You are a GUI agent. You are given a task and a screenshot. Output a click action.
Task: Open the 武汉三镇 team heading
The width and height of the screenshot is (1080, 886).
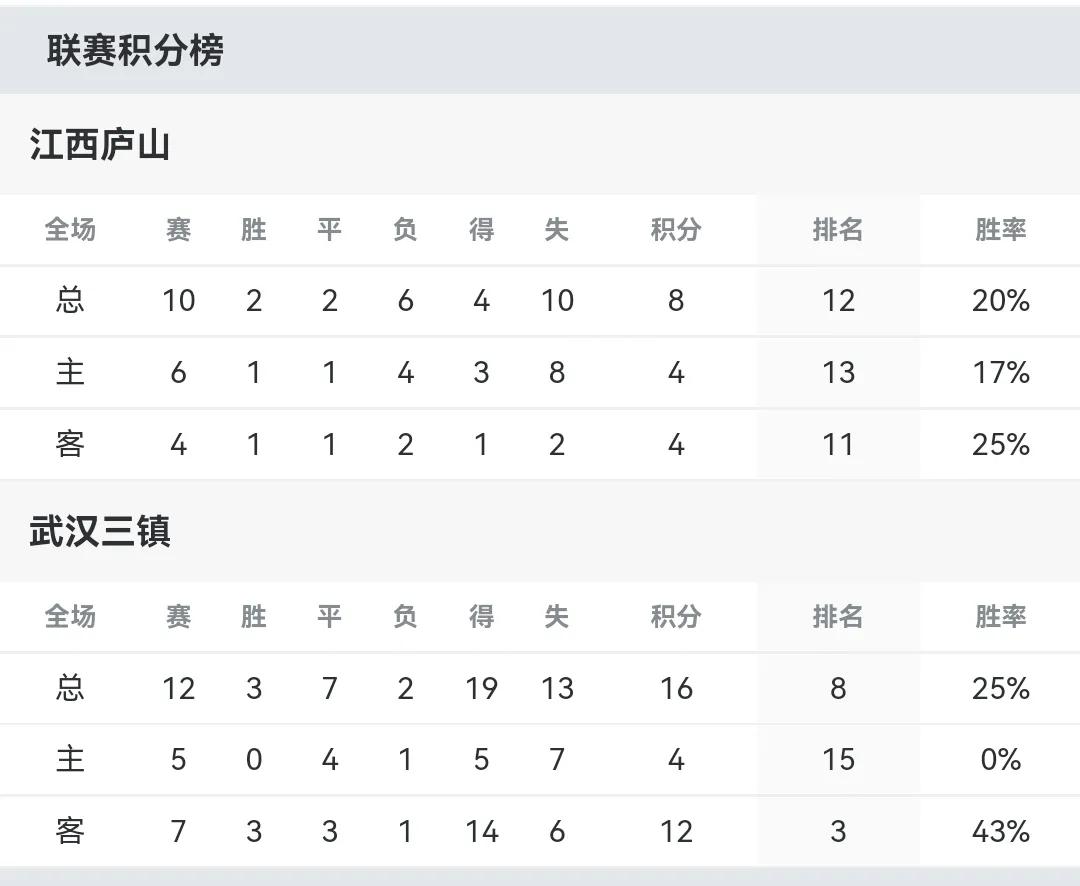tap(100, 532)
